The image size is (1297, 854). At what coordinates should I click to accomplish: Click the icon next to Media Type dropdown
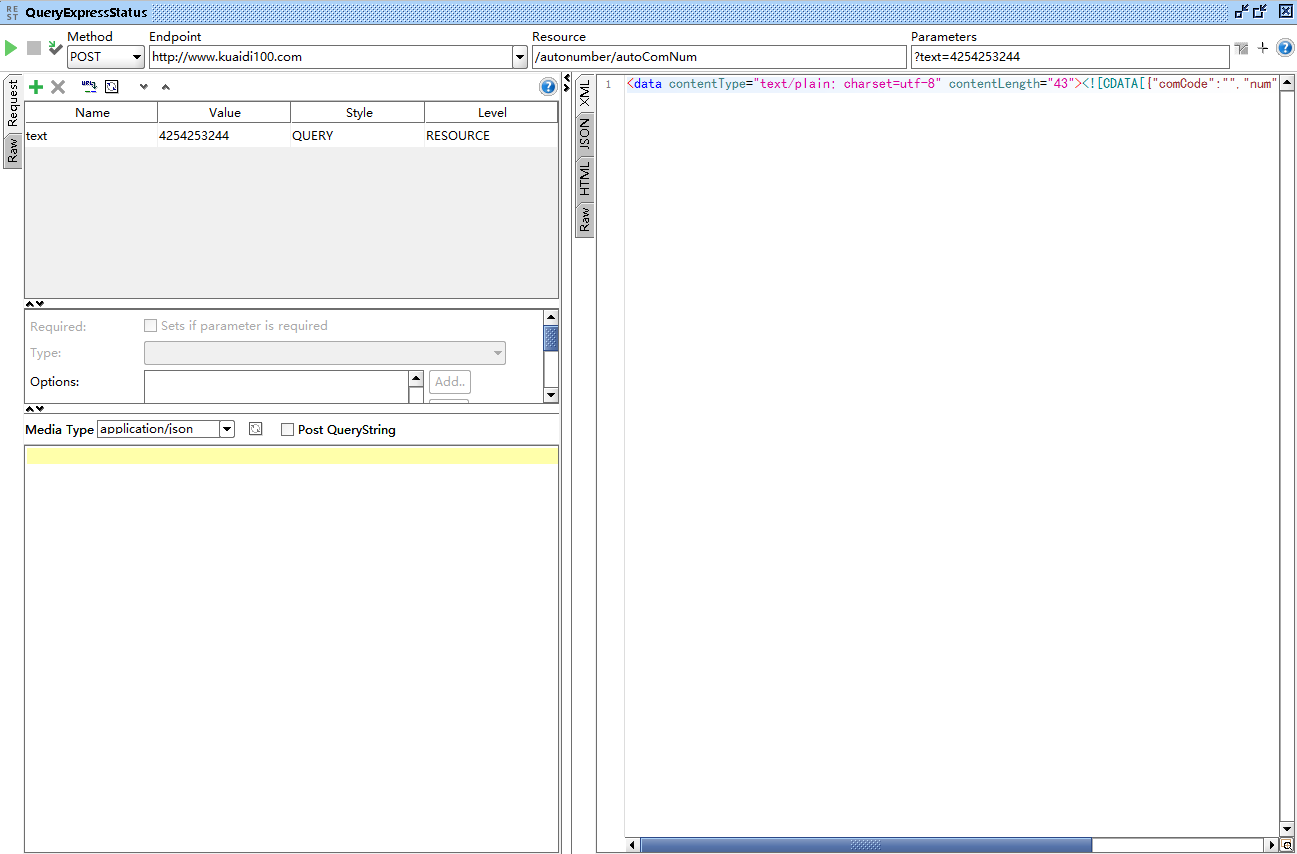(x=256, y=429)
